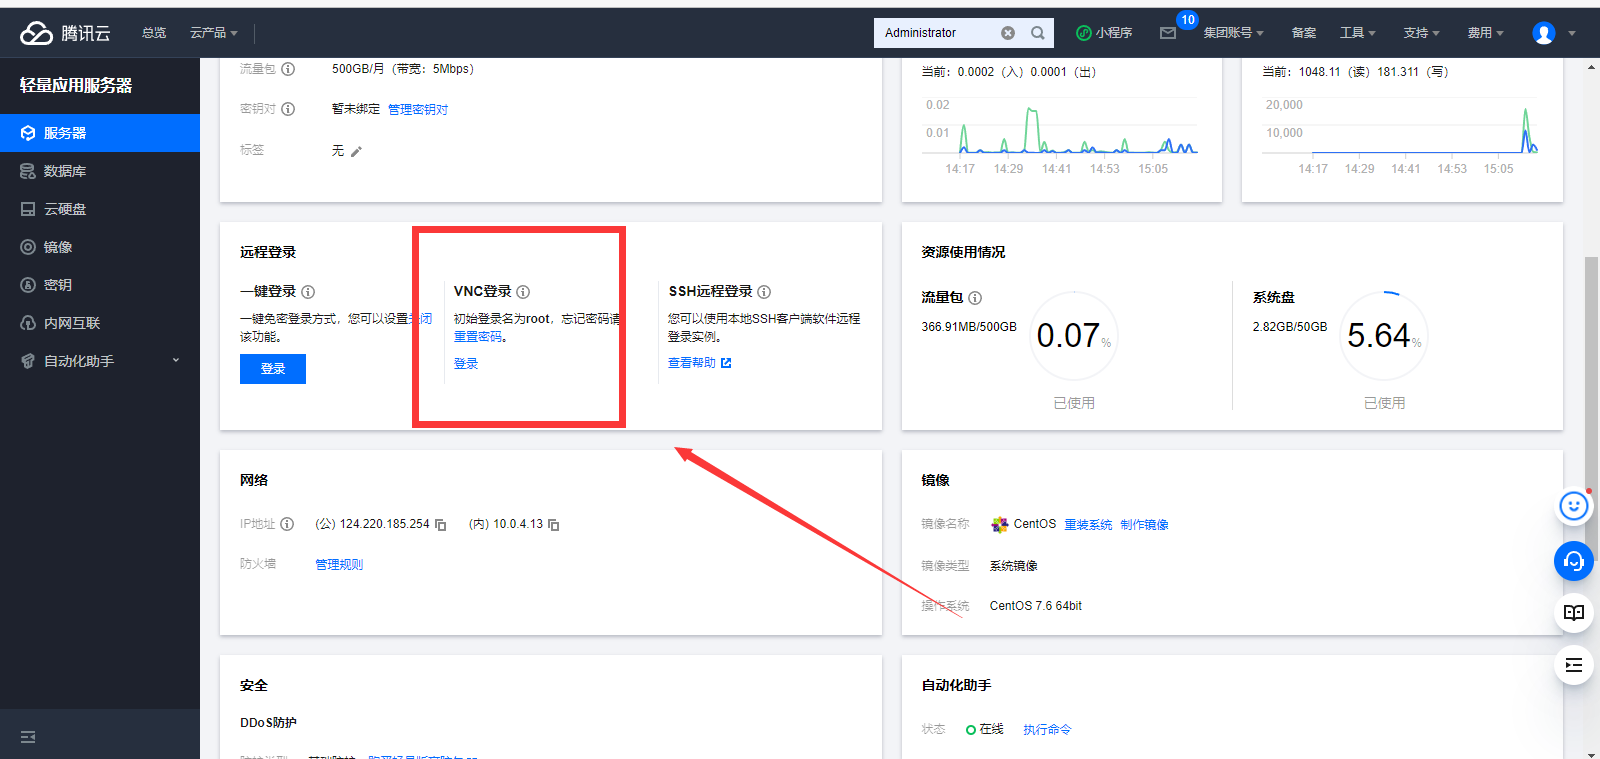Open the 重置密码 link
1600x759 pixels.
point(478,337)
